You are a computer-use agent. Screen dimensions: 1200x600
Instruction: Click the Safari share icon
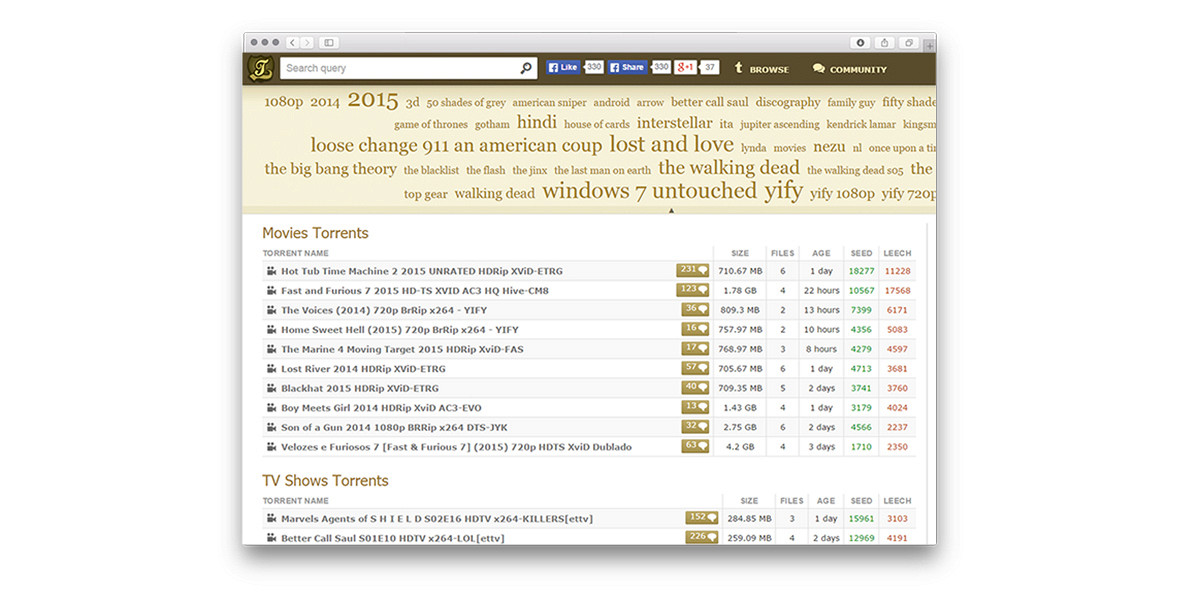884,43
